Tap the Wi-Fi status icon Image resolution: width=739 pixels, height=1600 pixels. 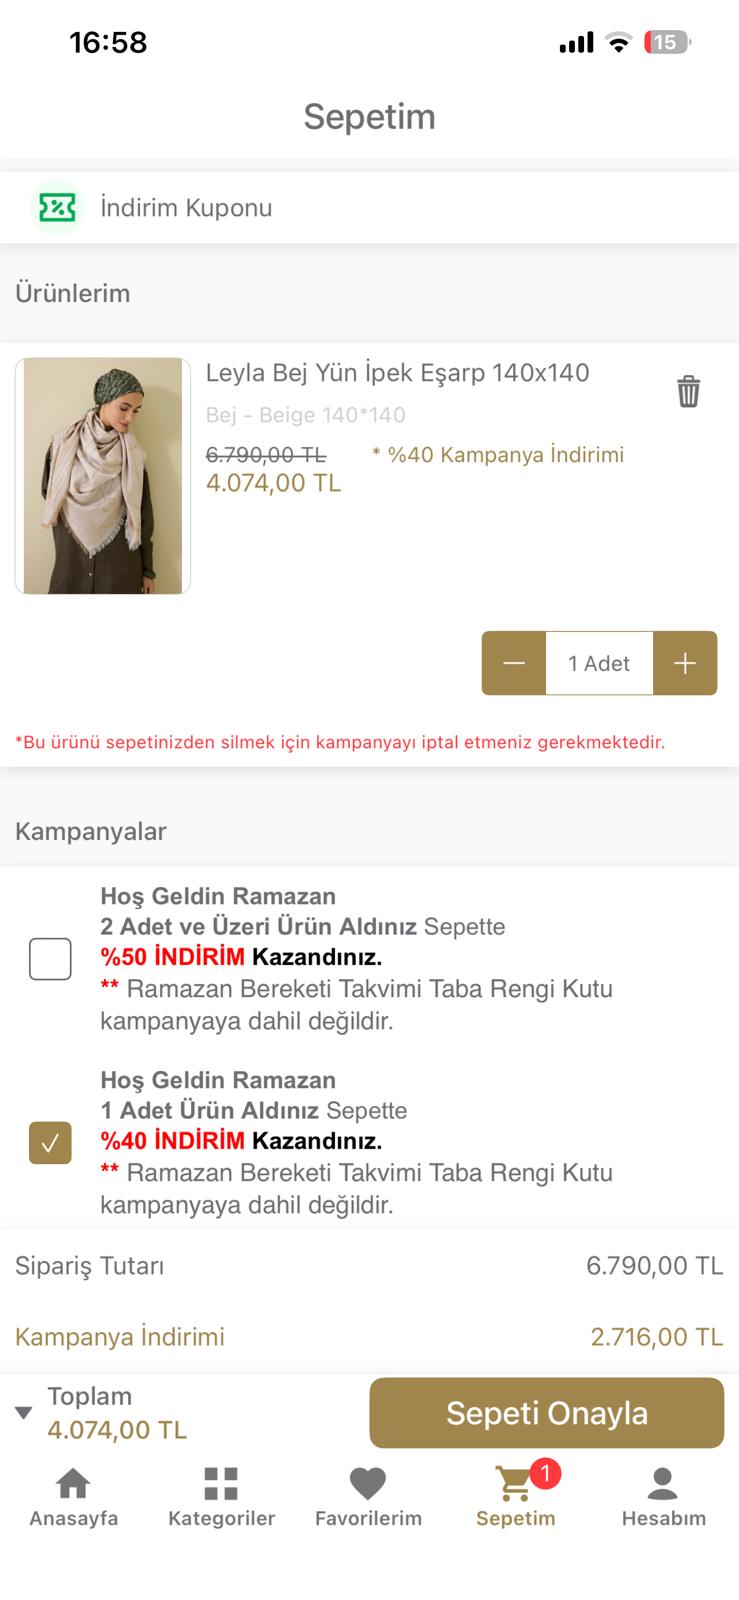point(620,43)
